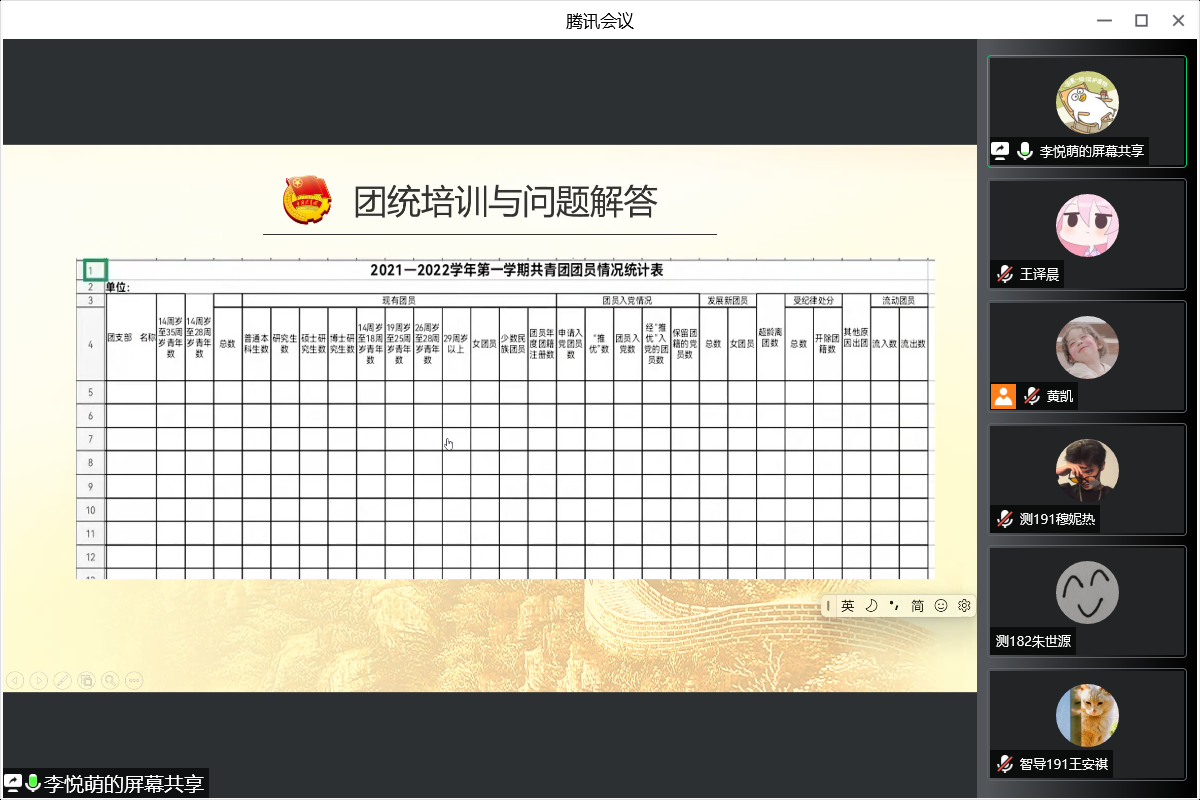Switch the 简 simplified Chinese IME option
Viewport: 1200px width, 800px height.
point(917,605)
